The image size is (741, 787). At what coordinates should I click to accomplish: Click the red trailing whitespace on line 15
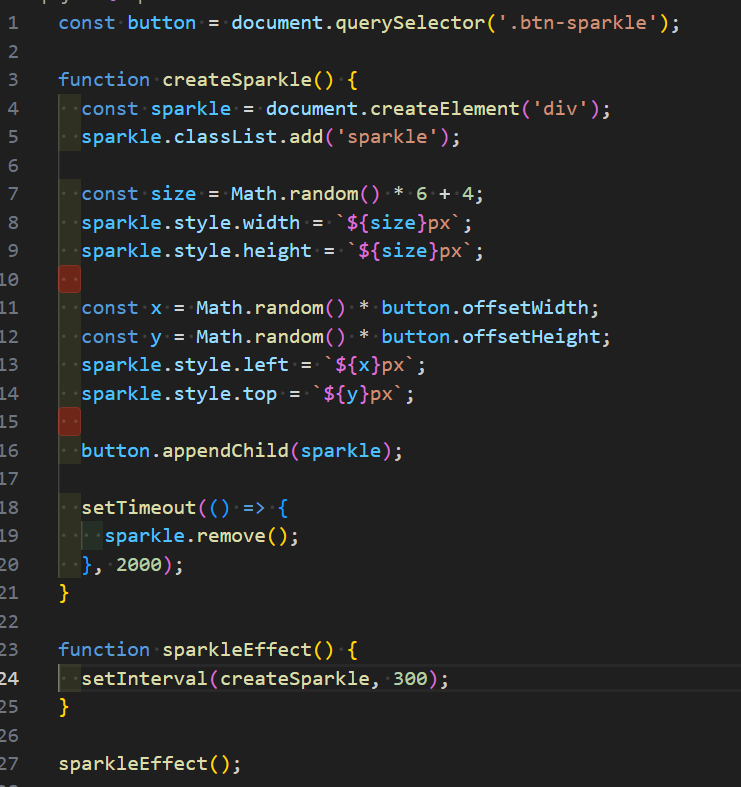70,422
